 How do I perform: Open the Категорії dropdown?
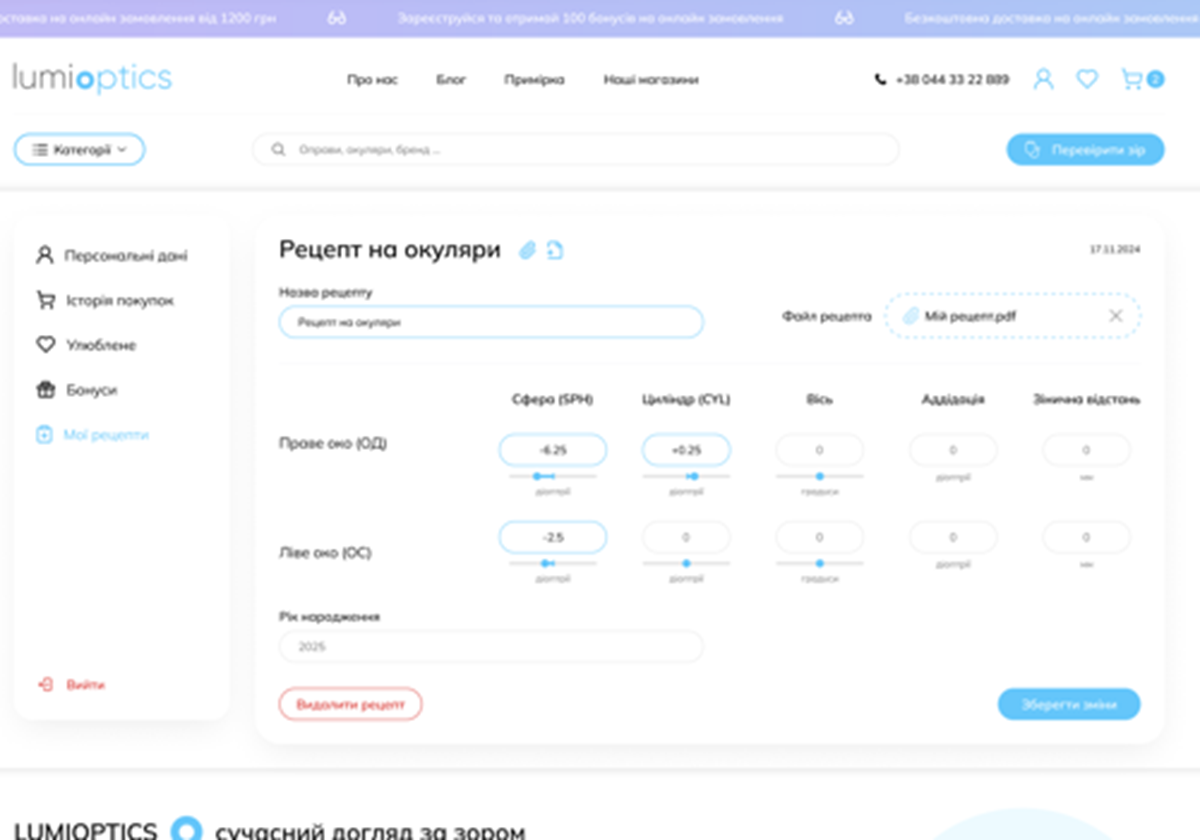pos(79,150)
